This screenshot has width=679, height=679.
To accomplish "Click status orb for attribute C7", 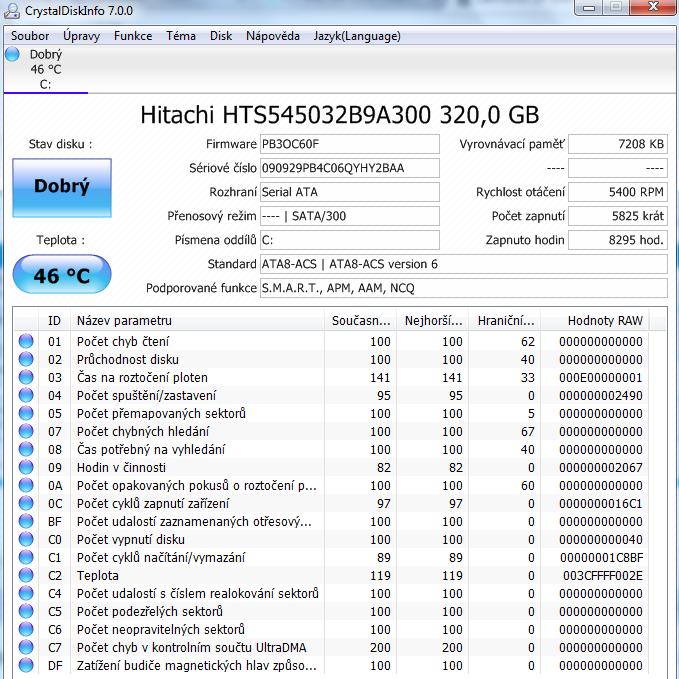I will 26,647.
